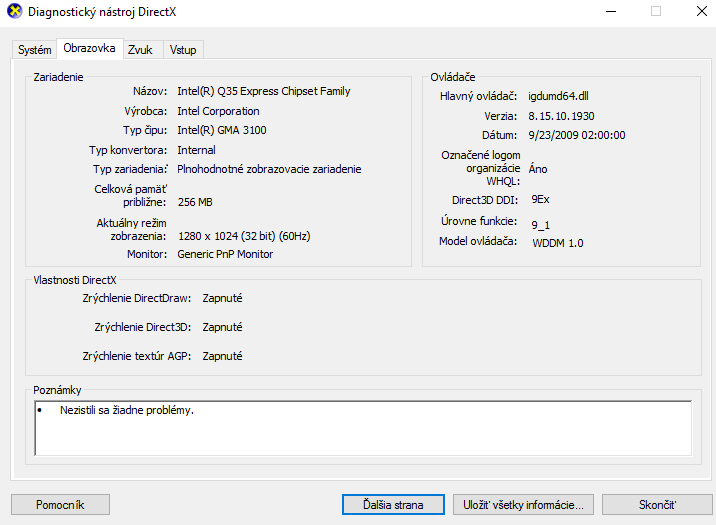Screen dimensions: 716x525
Task: Click the Dátum label
Action: pos(499,135)
